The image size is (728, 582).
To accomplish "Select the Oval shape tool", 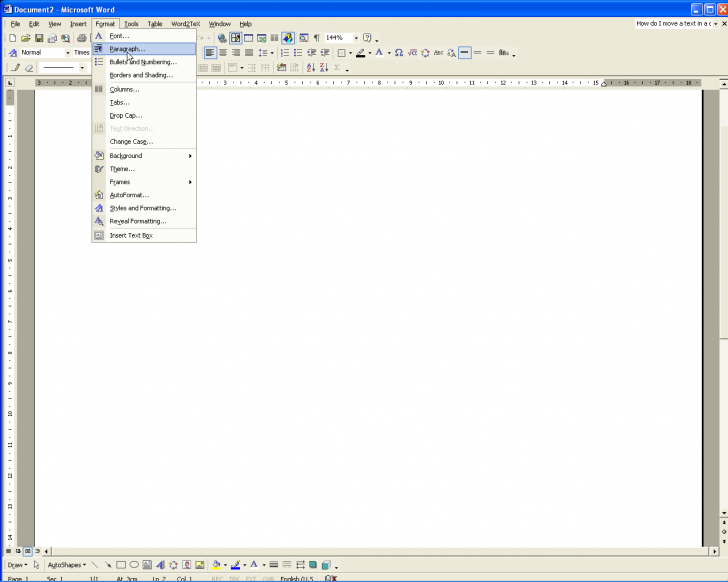I will (x=134, y=565).
